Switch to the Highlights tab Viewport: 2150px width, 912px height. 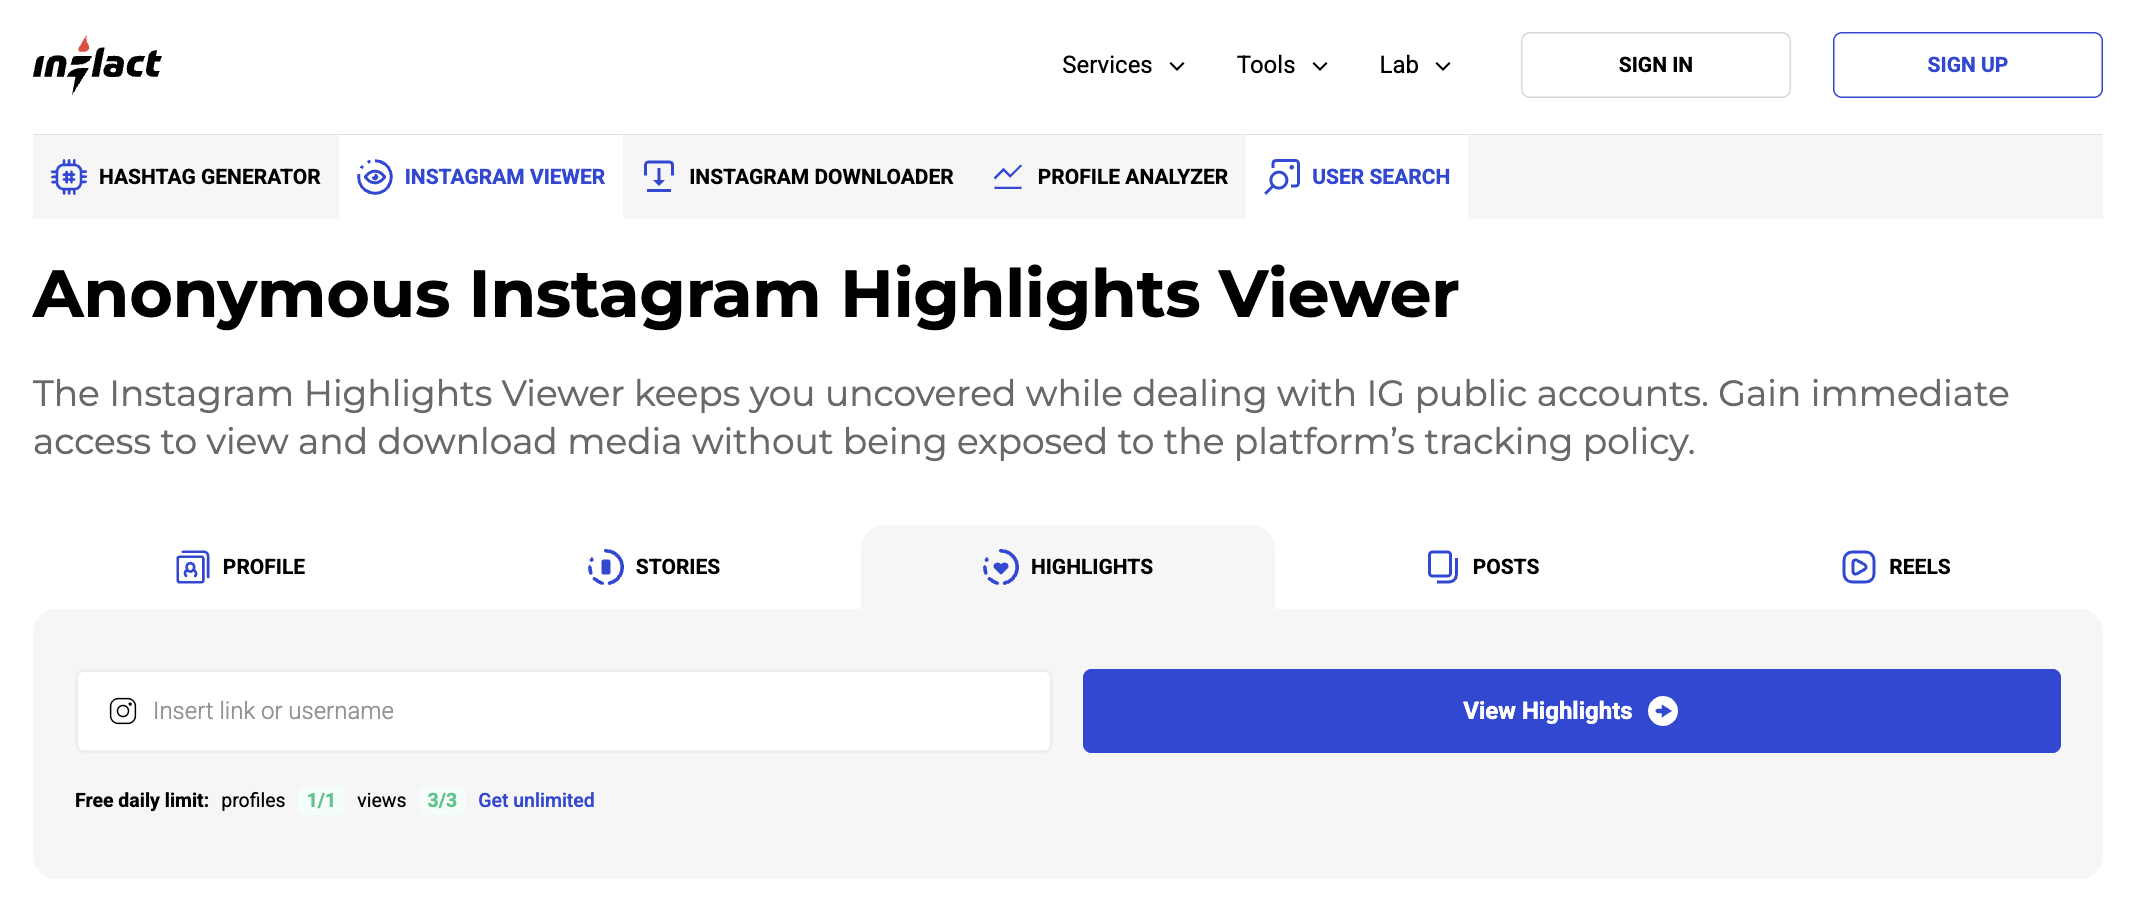coord(1068,567)
